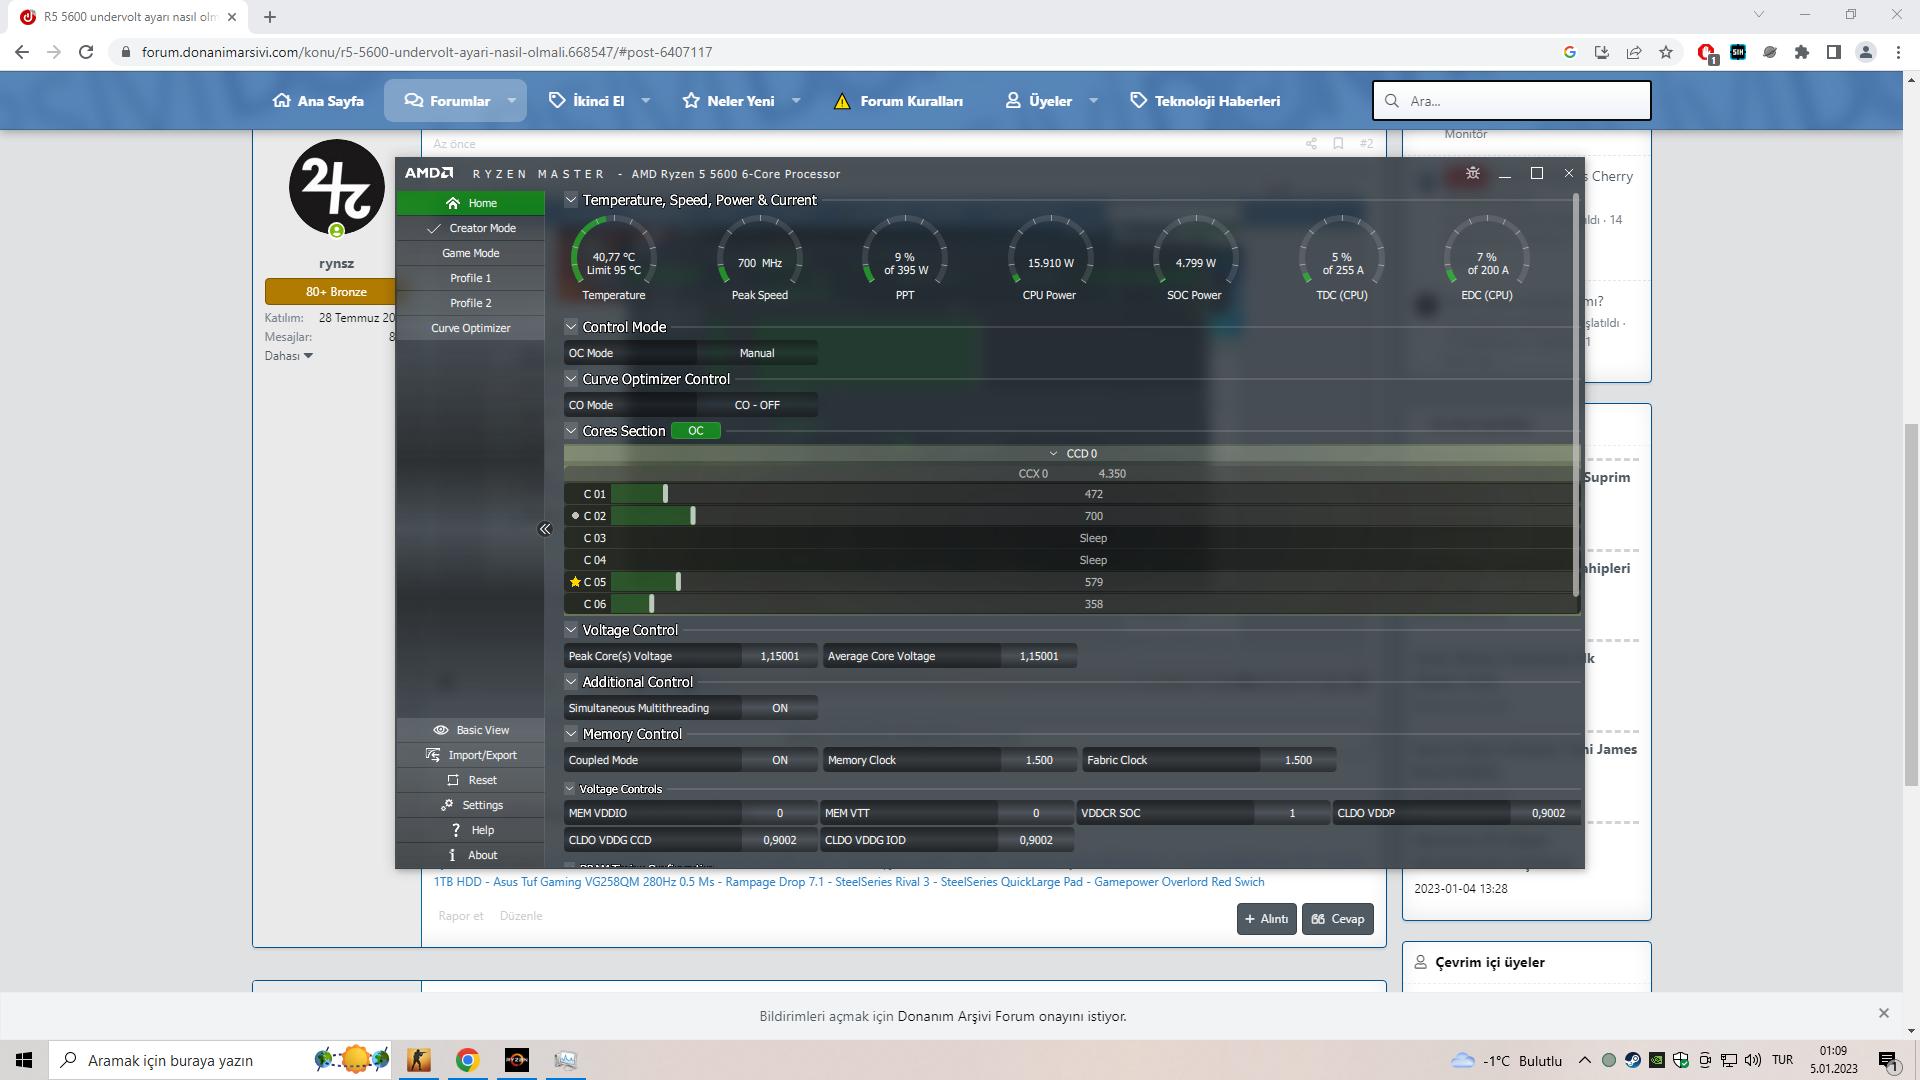Click the Cevap reply button
1920x1080 pixels.
[1337, 919]
